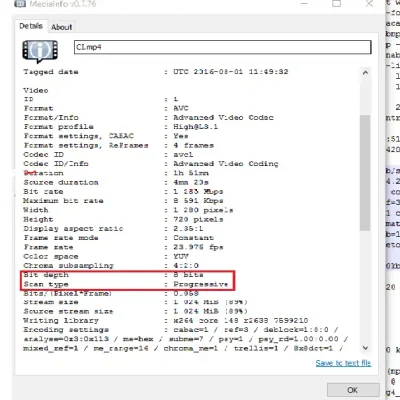Click the OK button

(353, 390)
